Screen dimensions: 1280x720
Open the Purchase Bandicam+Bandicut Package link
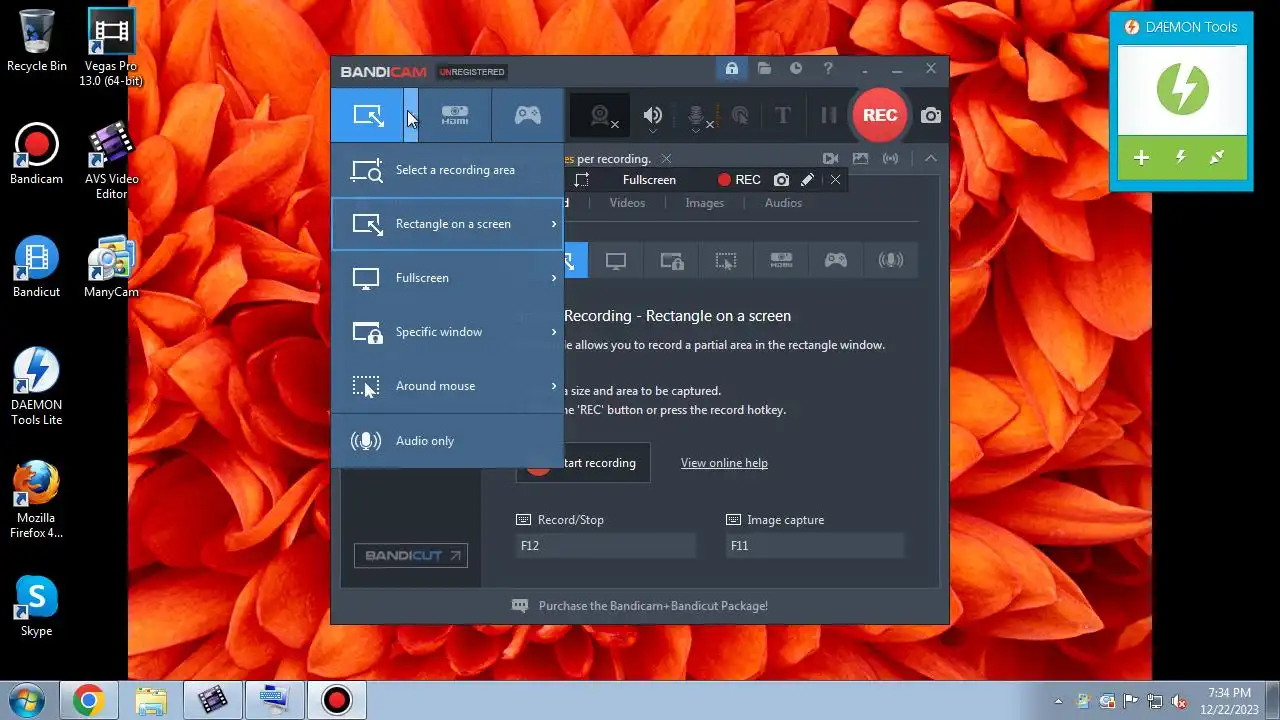tap(653, 606)
